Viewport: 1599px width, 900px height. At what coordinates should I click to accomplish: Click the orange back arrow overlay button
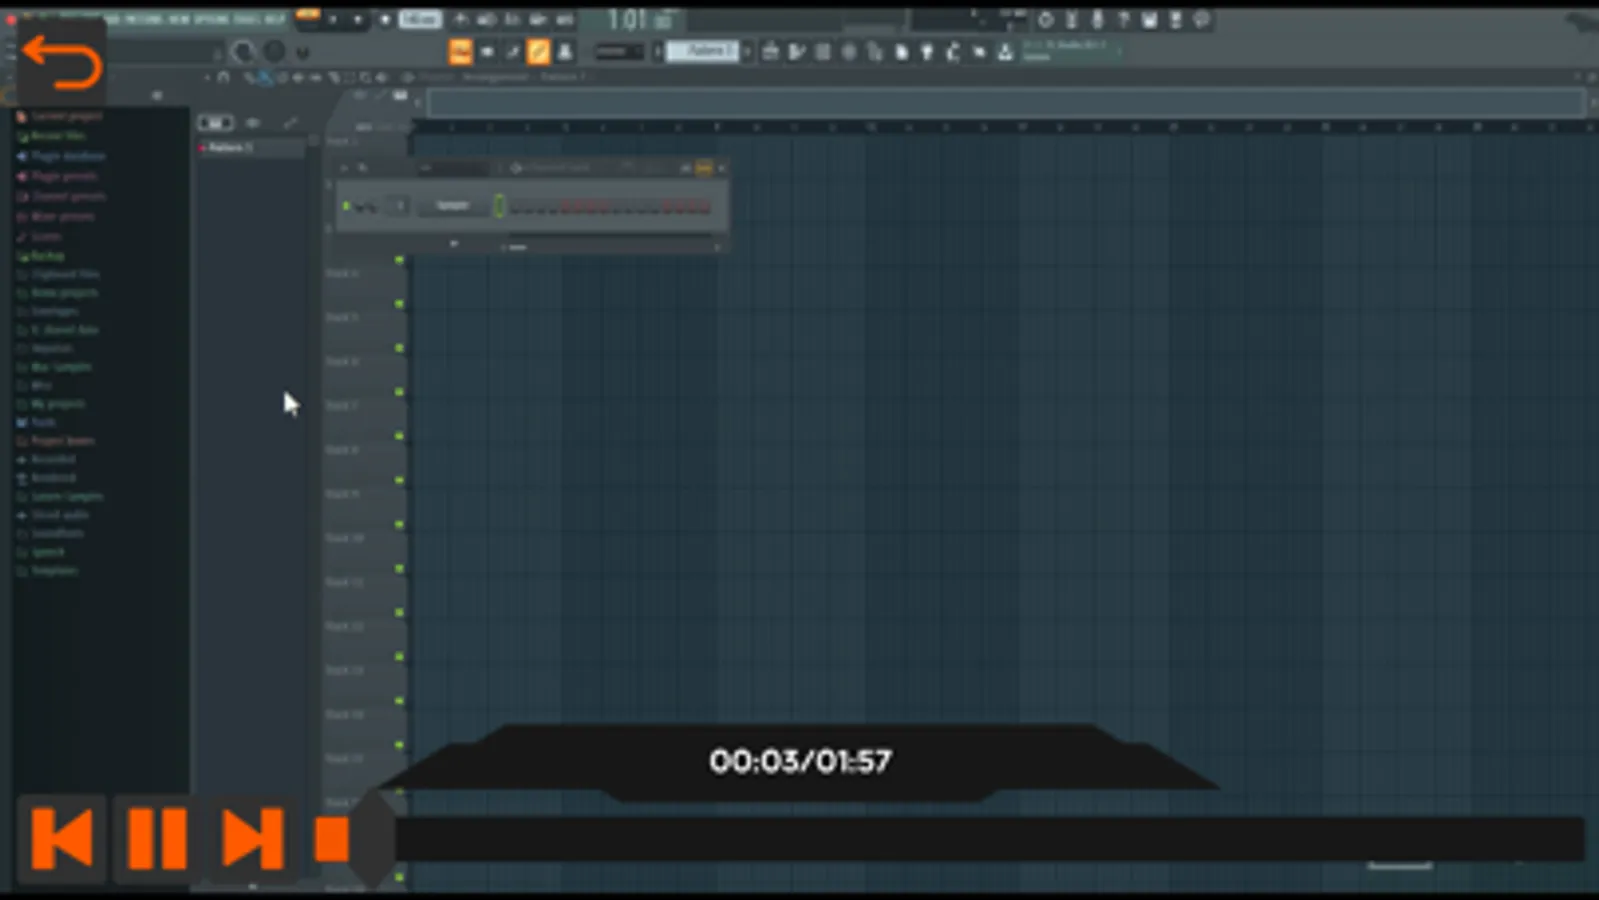pos(62,62)
